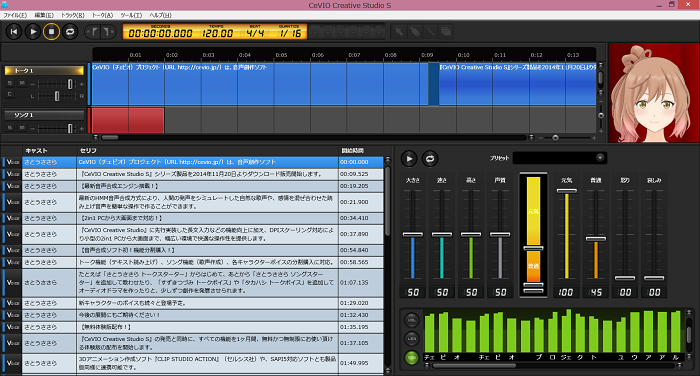Viewport: 700px width, 376px height.
Task: Play the selected phrase in parameter panel
Action: (409, 159)
